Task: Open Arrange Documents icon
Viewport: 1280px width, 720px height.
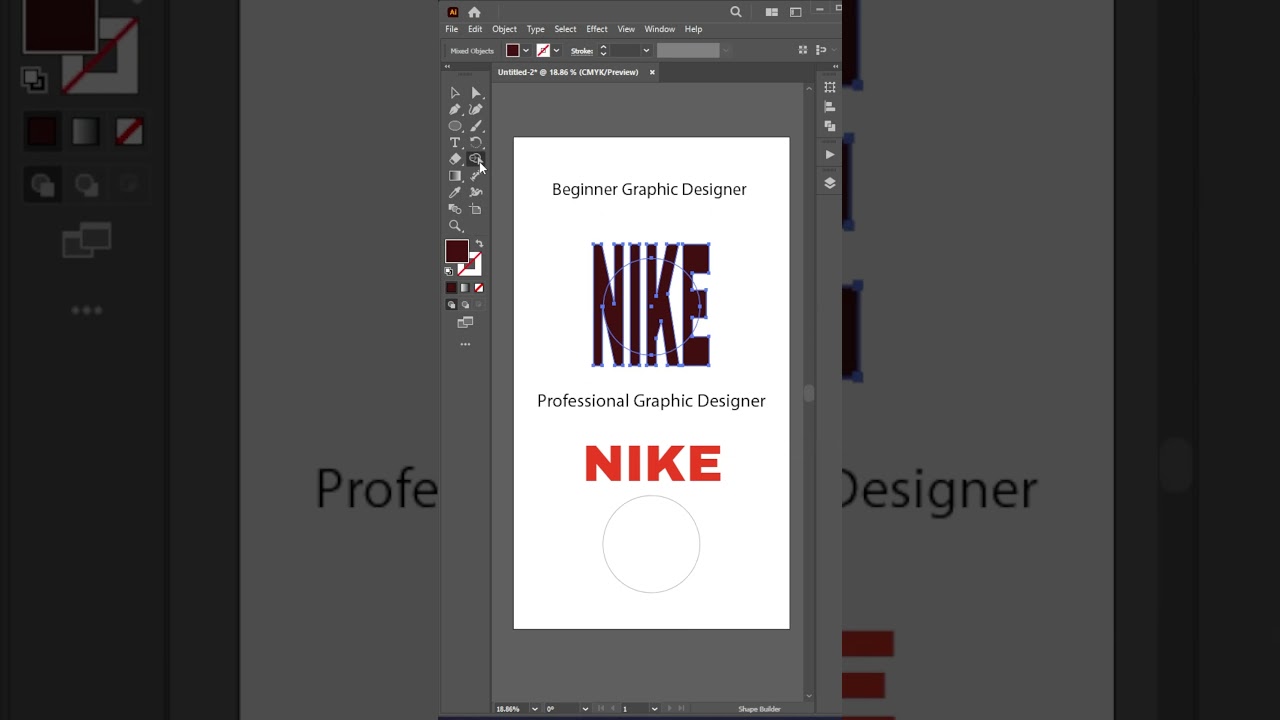Action: point(772,12)
